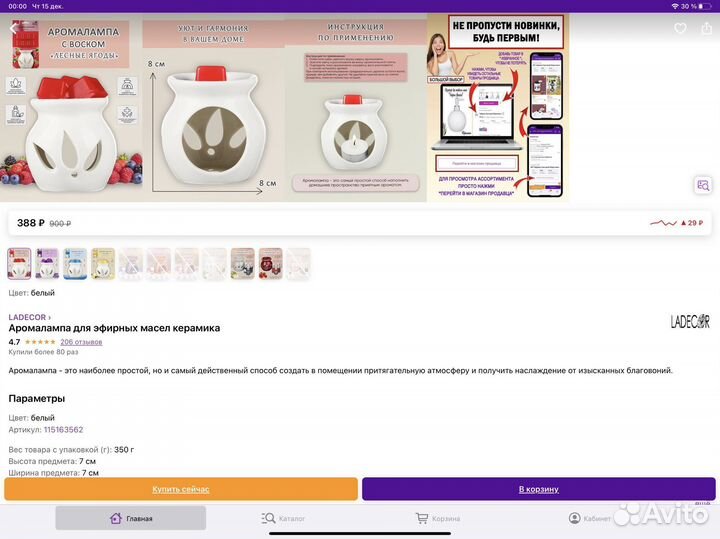Open the wifi status icon

(675, 6)
